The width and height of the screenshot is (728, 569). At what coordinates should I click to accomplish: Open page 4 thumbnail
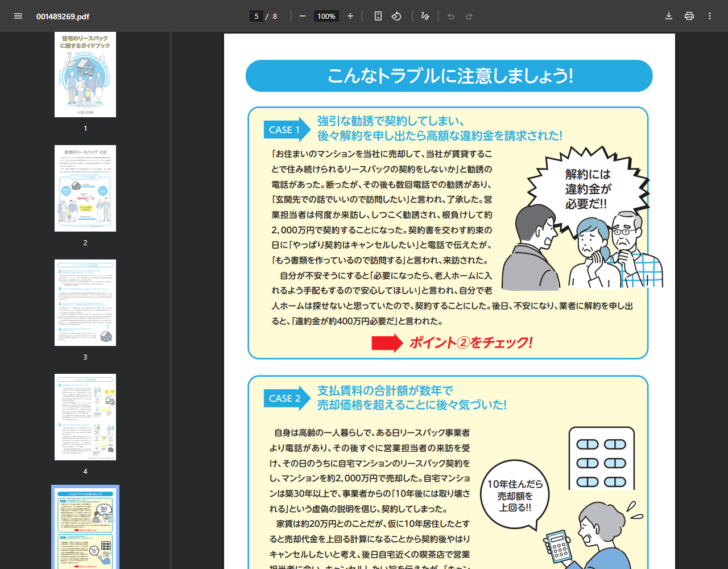pyautogui.click(x=85, y=417)
